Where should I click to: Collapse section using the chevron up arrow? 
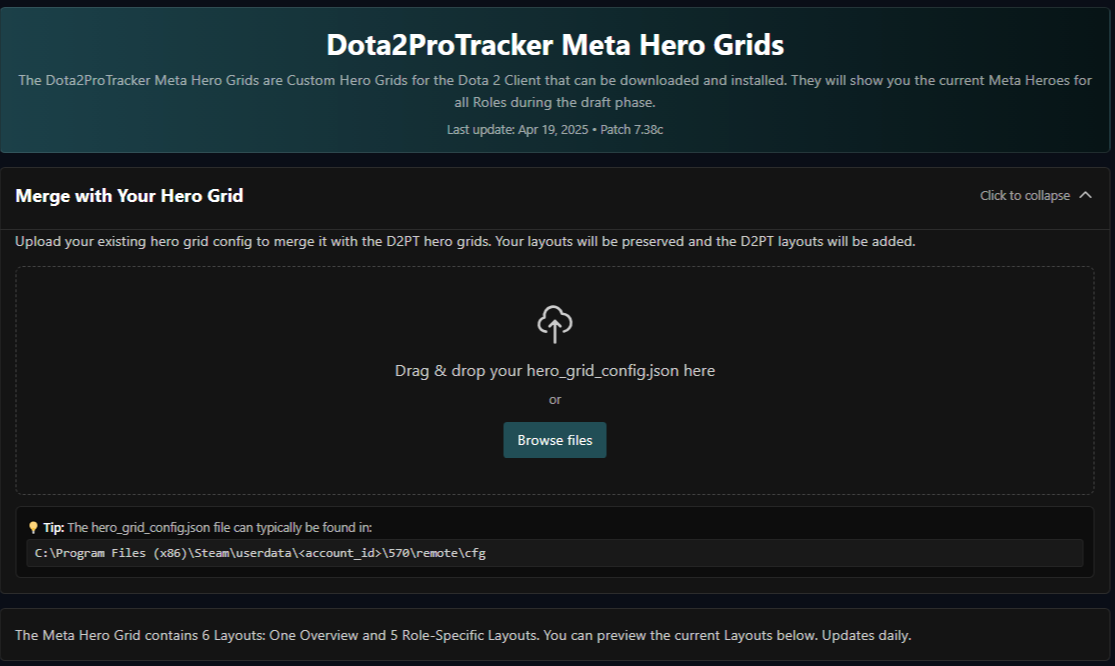1086,196
